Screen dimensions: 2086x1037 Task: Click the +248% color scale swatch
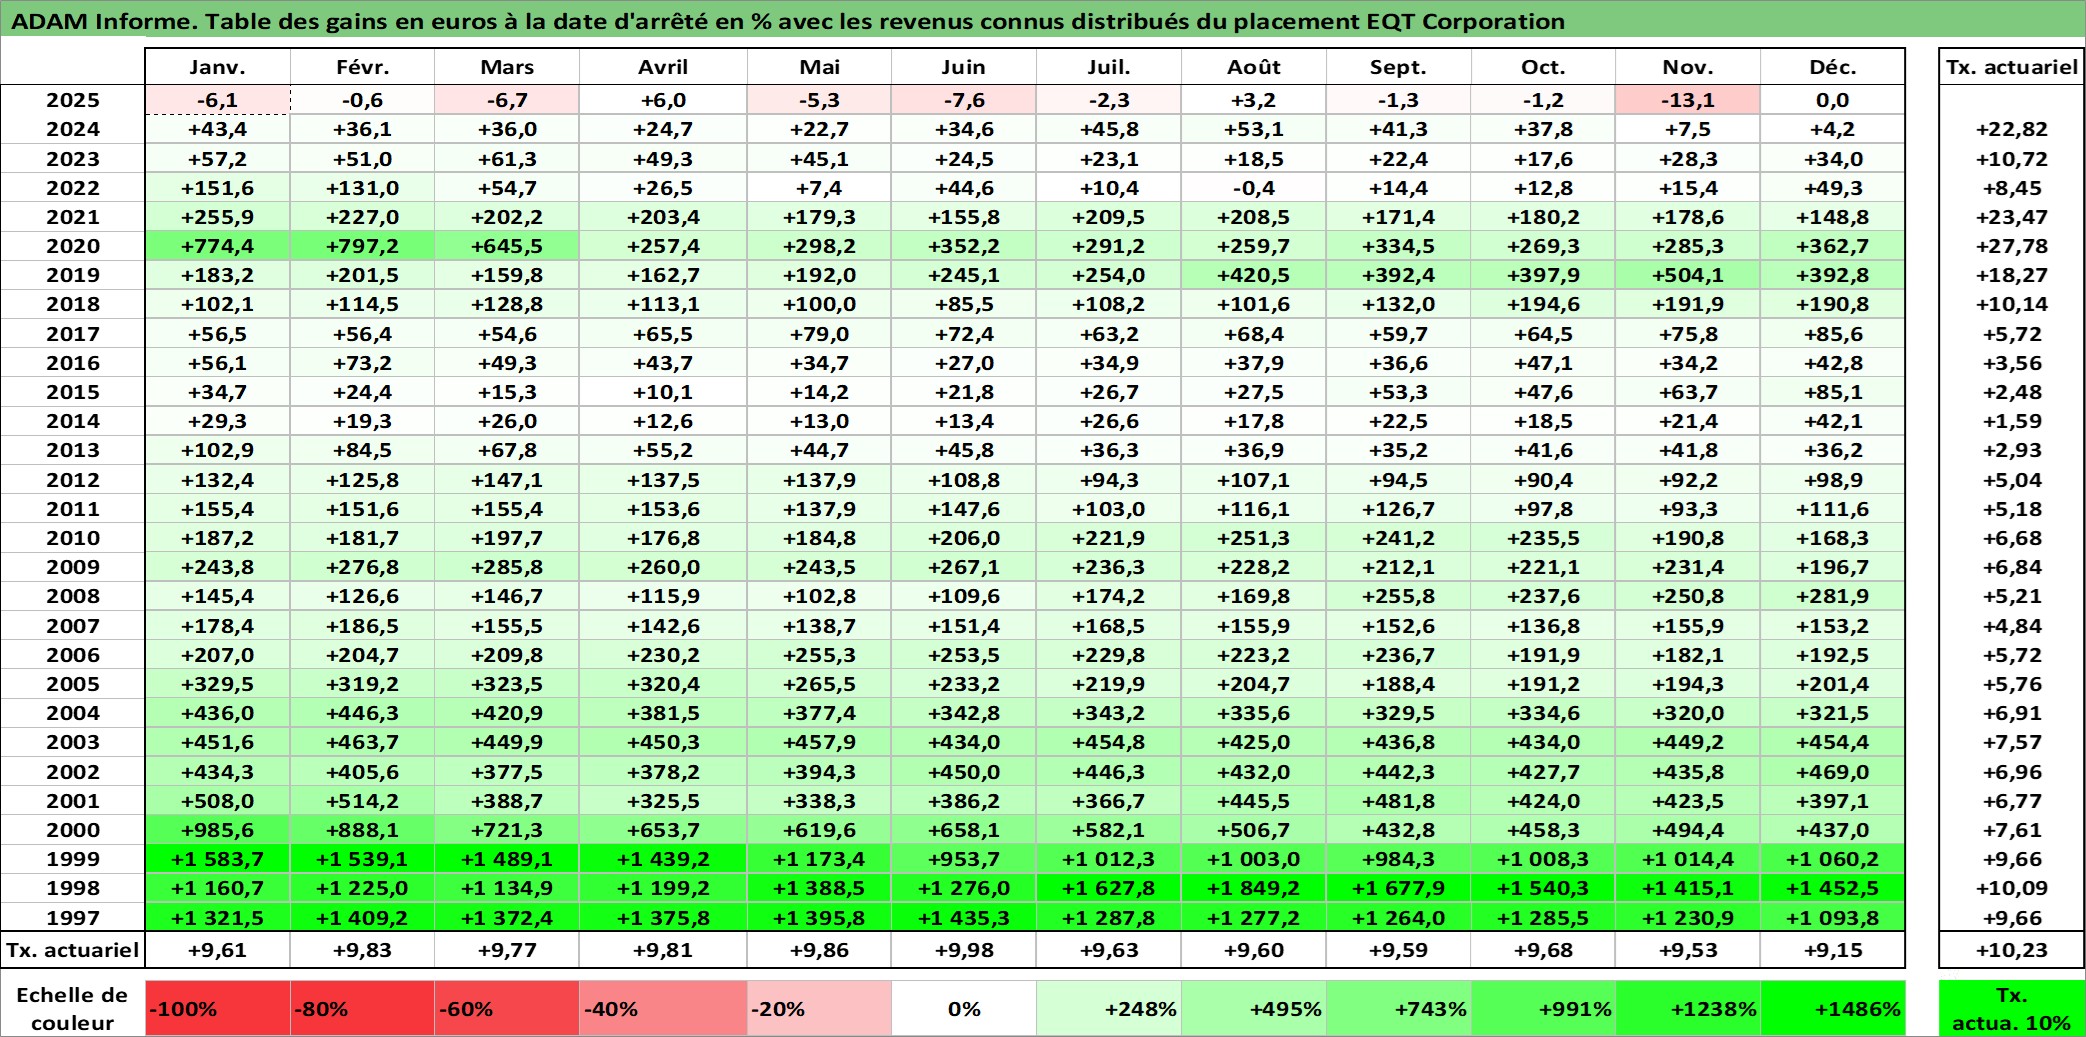click(x=1109, y=1008)
